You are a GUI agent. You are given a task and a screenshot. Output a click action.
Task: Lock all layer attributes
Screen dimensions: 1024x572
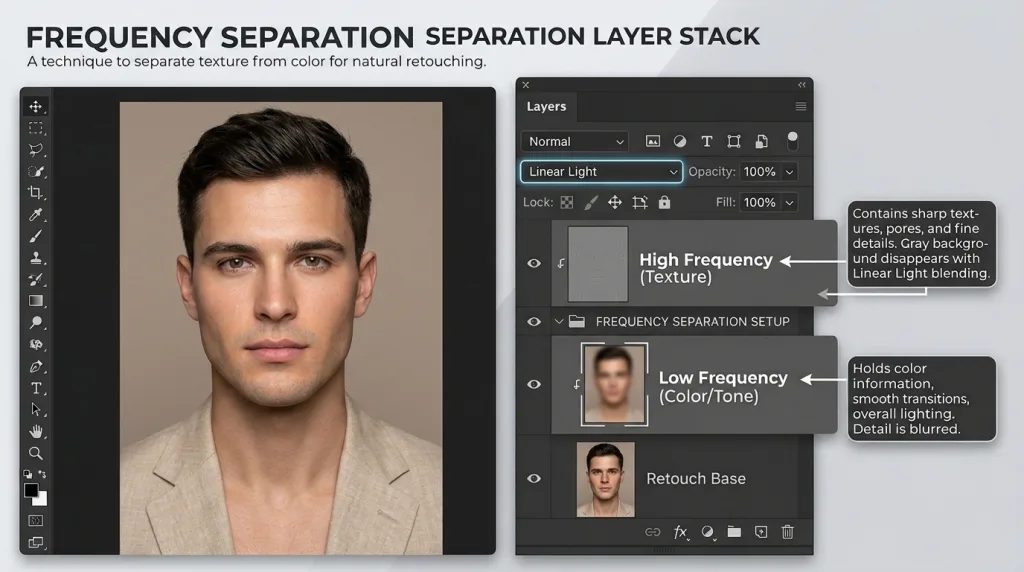(664, 202)
